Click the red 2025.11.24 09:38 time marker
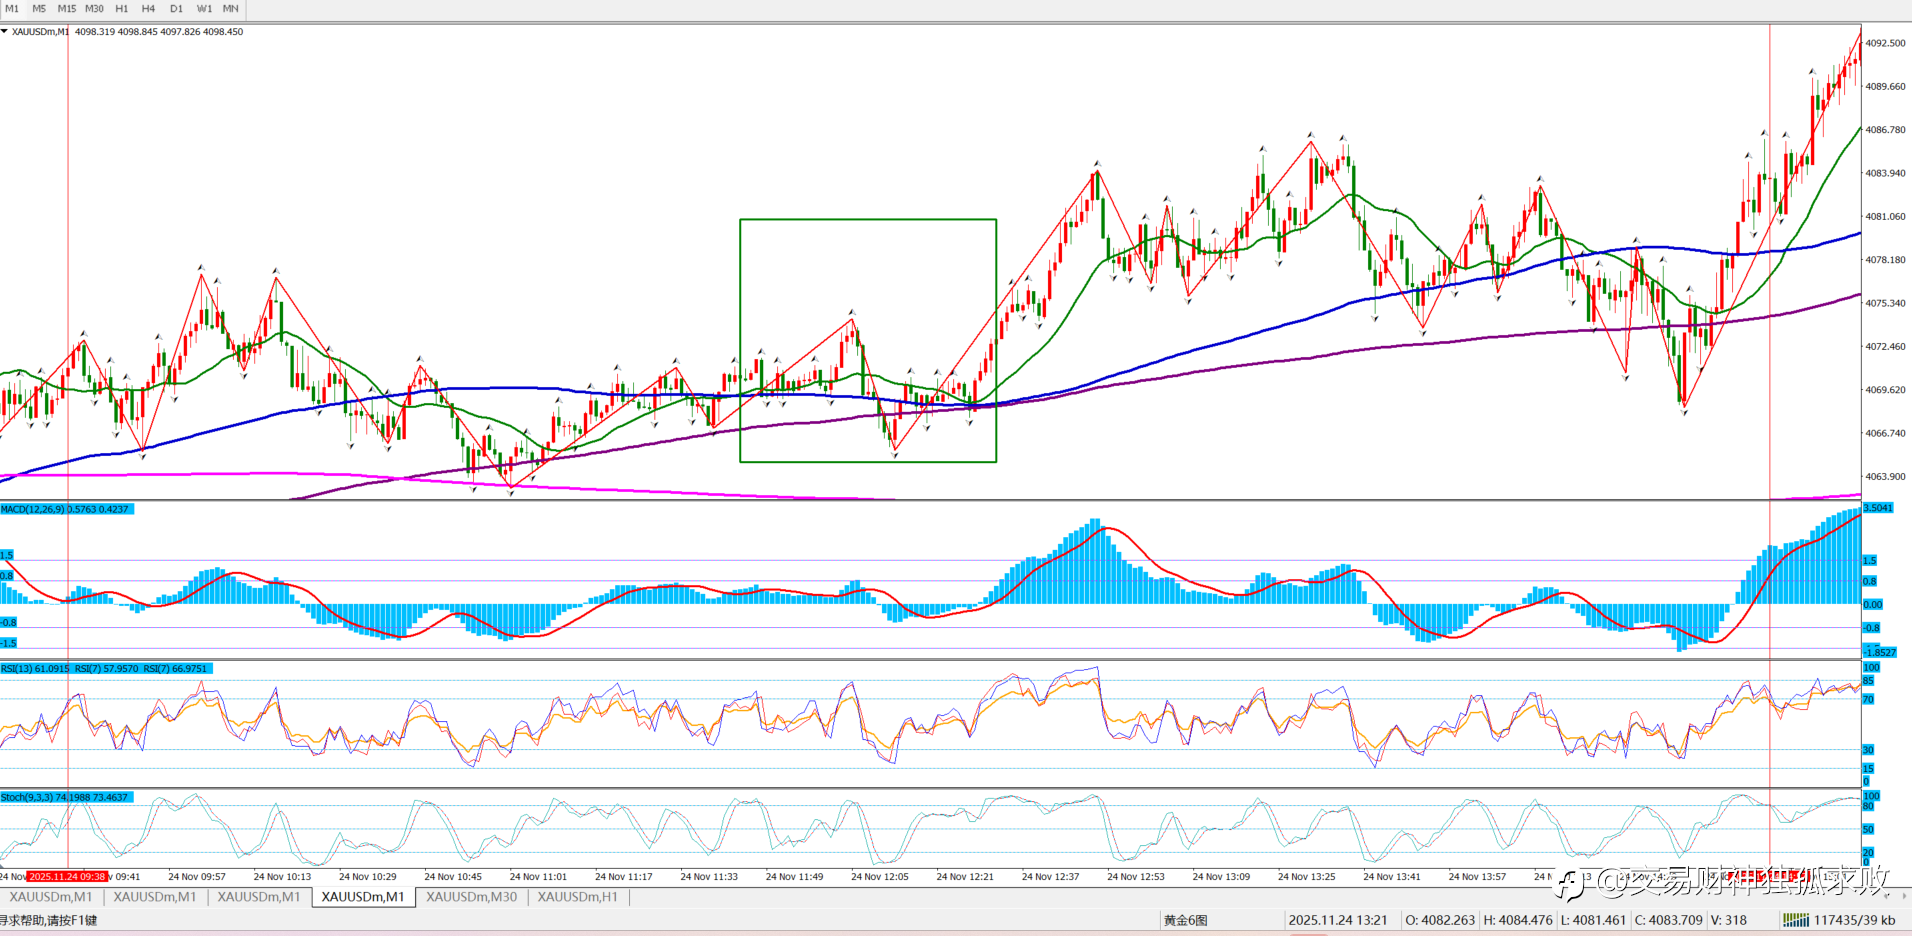Viewport: 1912px width, 936px height. click(x=67, y=877)
